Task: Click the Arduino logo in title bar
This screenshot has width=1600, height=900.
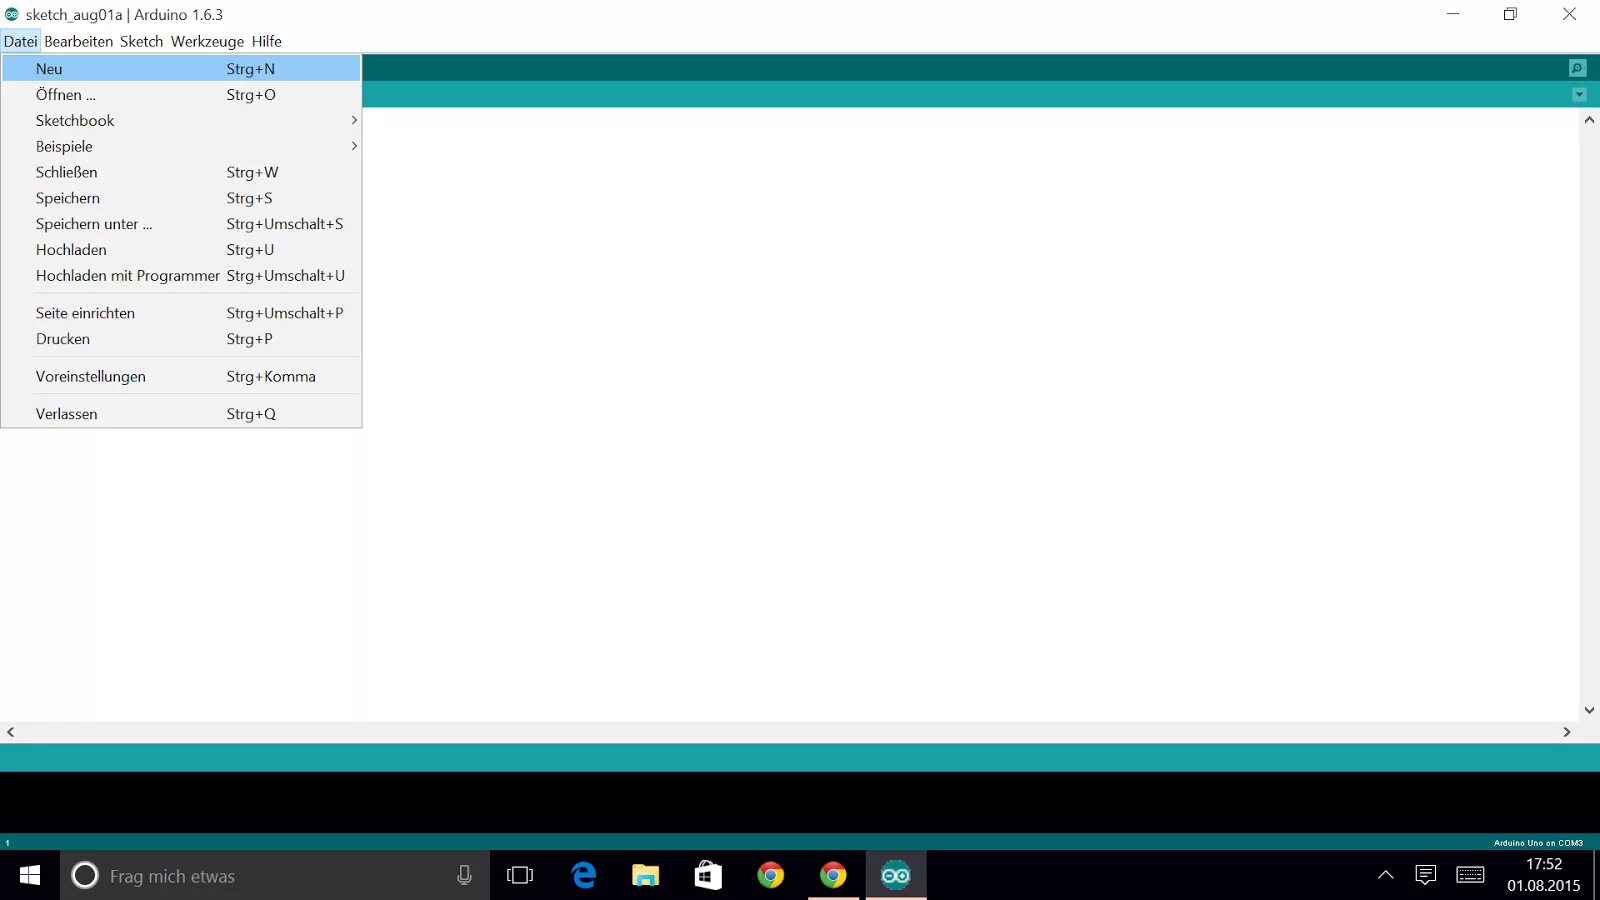Action: pyautogui.click(x=12, y=14)
